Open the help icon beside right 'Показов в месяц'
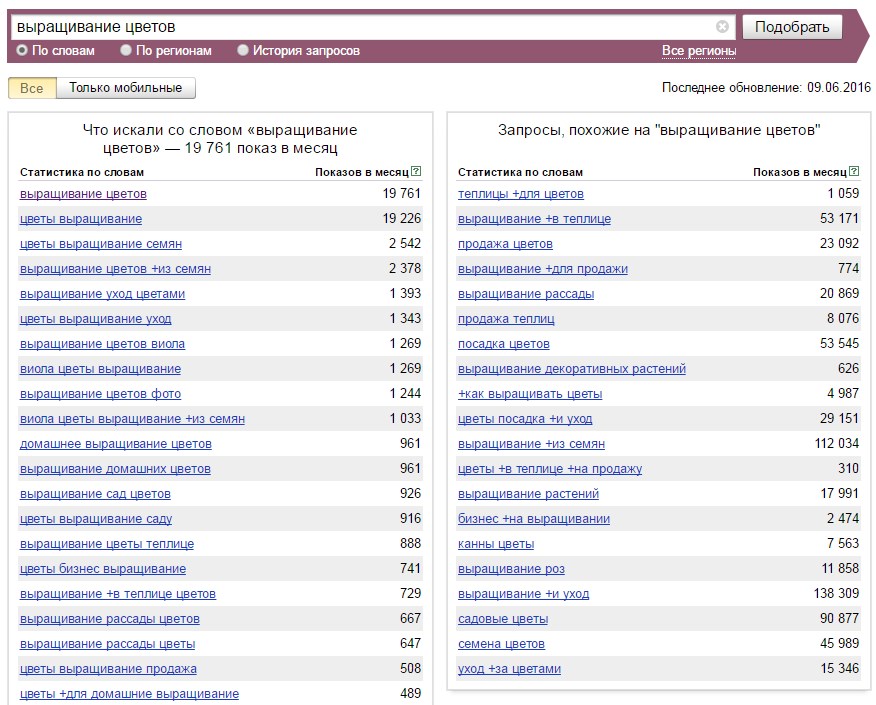Image resolution: width=876 pixels, height=705 pixels. (x=854, y=172)
